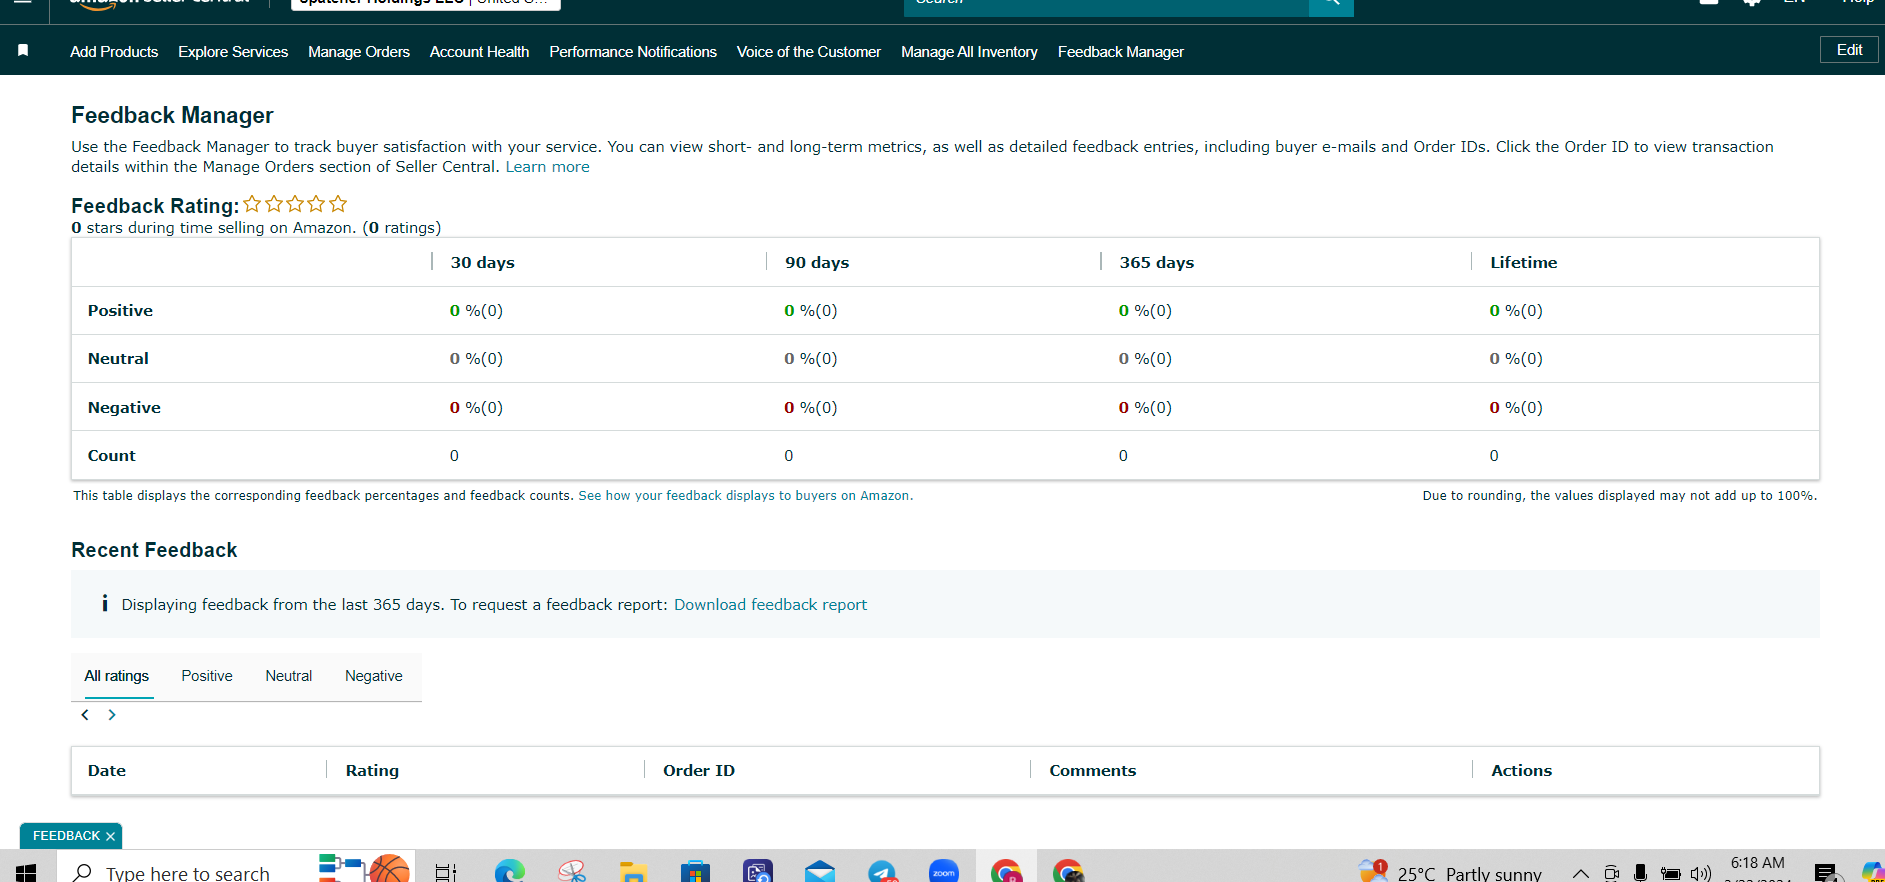Switch to the Negative feedback tab

[x=374, y=676]
